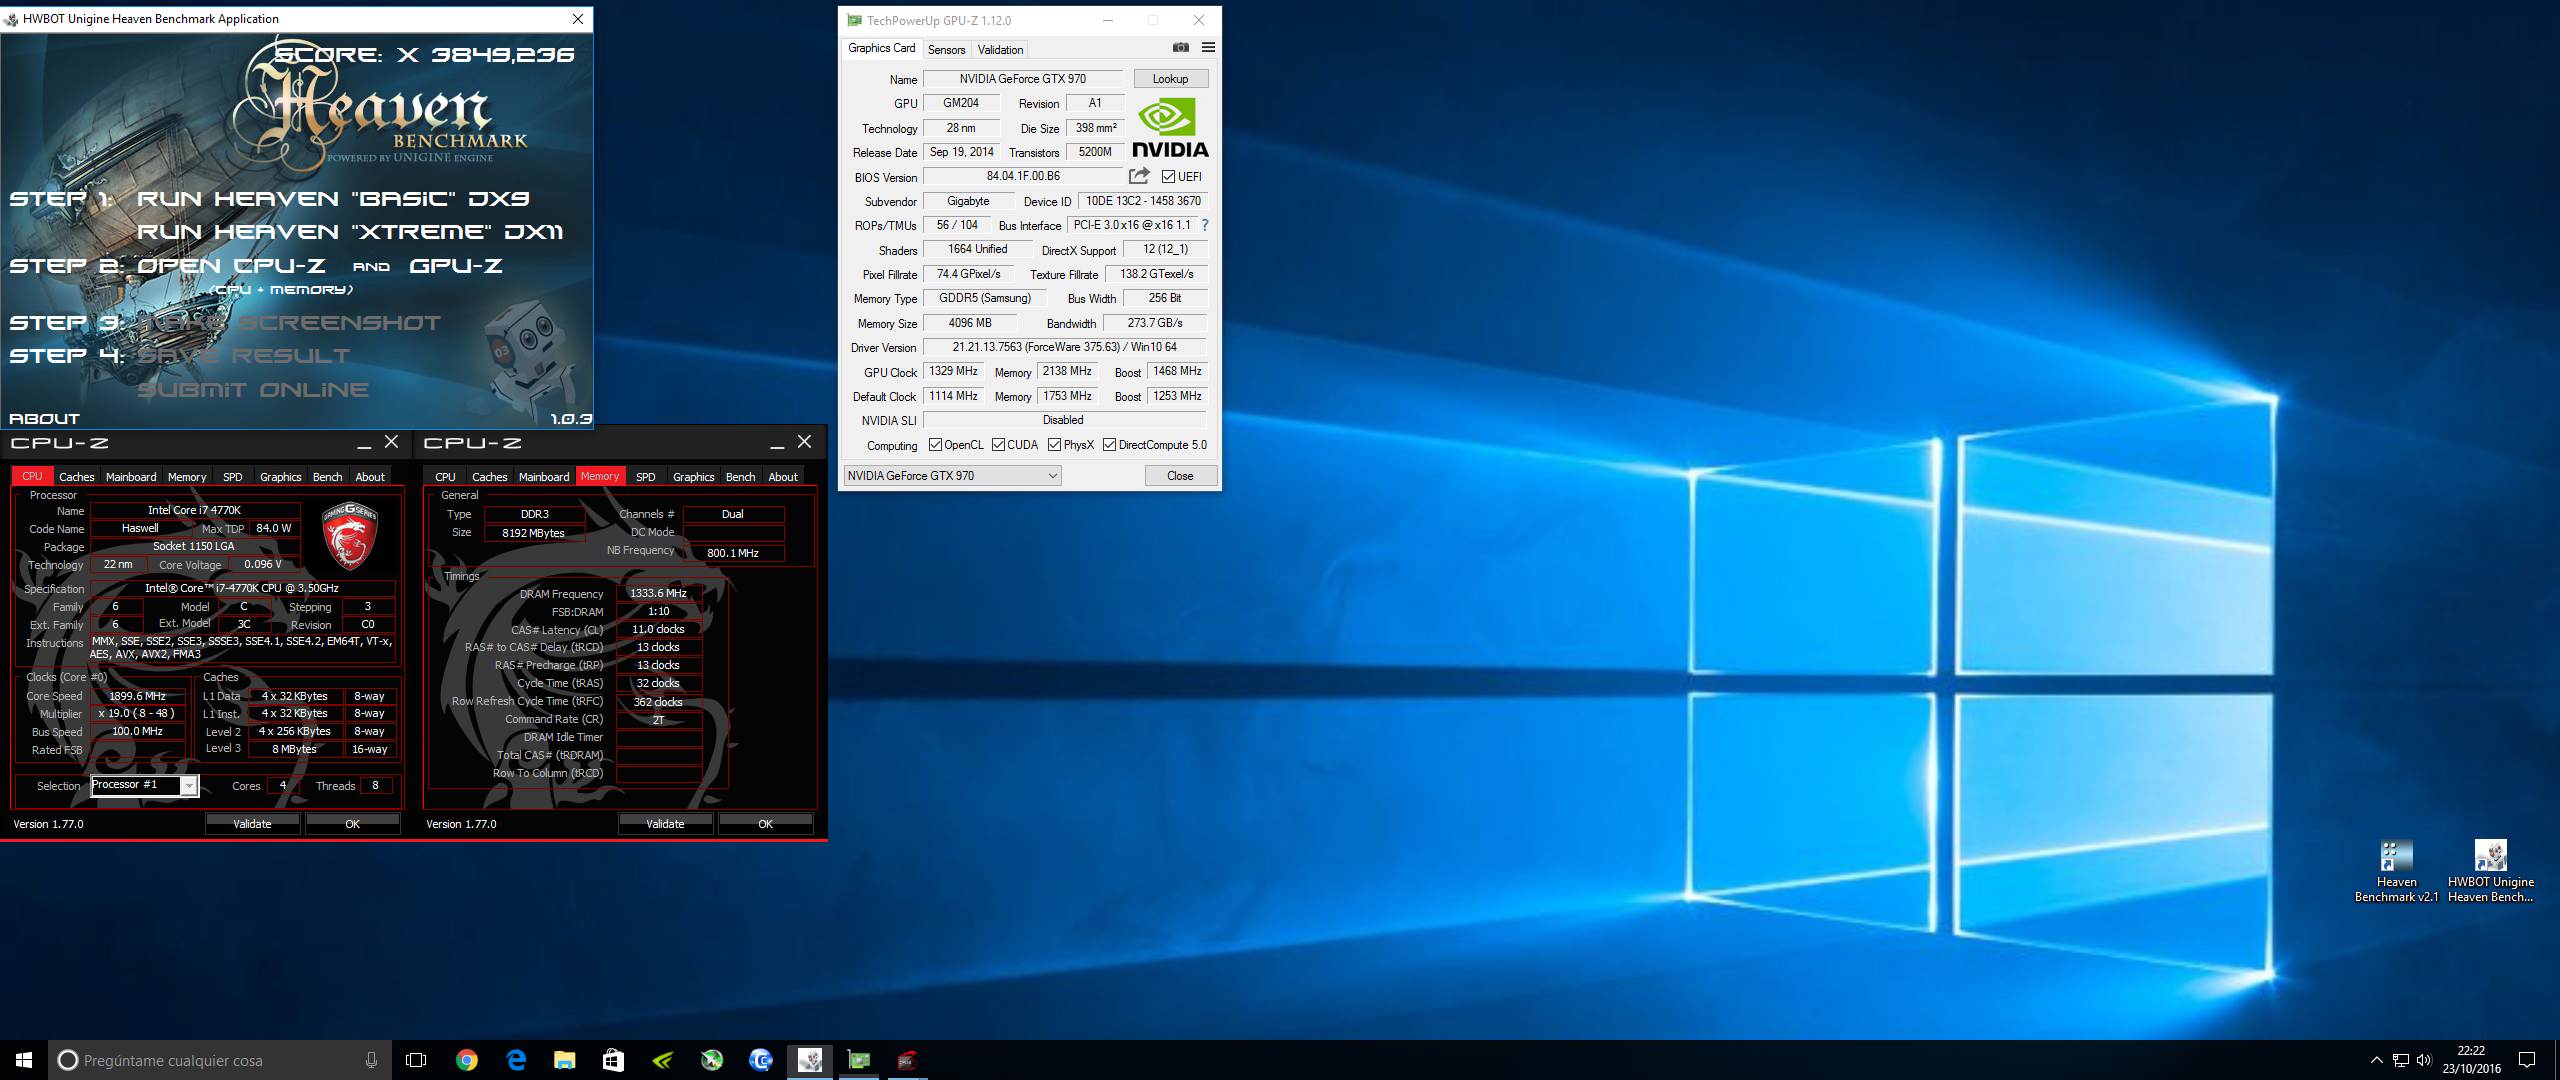The width and height of the screenshot is (2560, 1080).
Task: Click ABOUT in the HWBOT Heaven app
Action: [44, 419]
